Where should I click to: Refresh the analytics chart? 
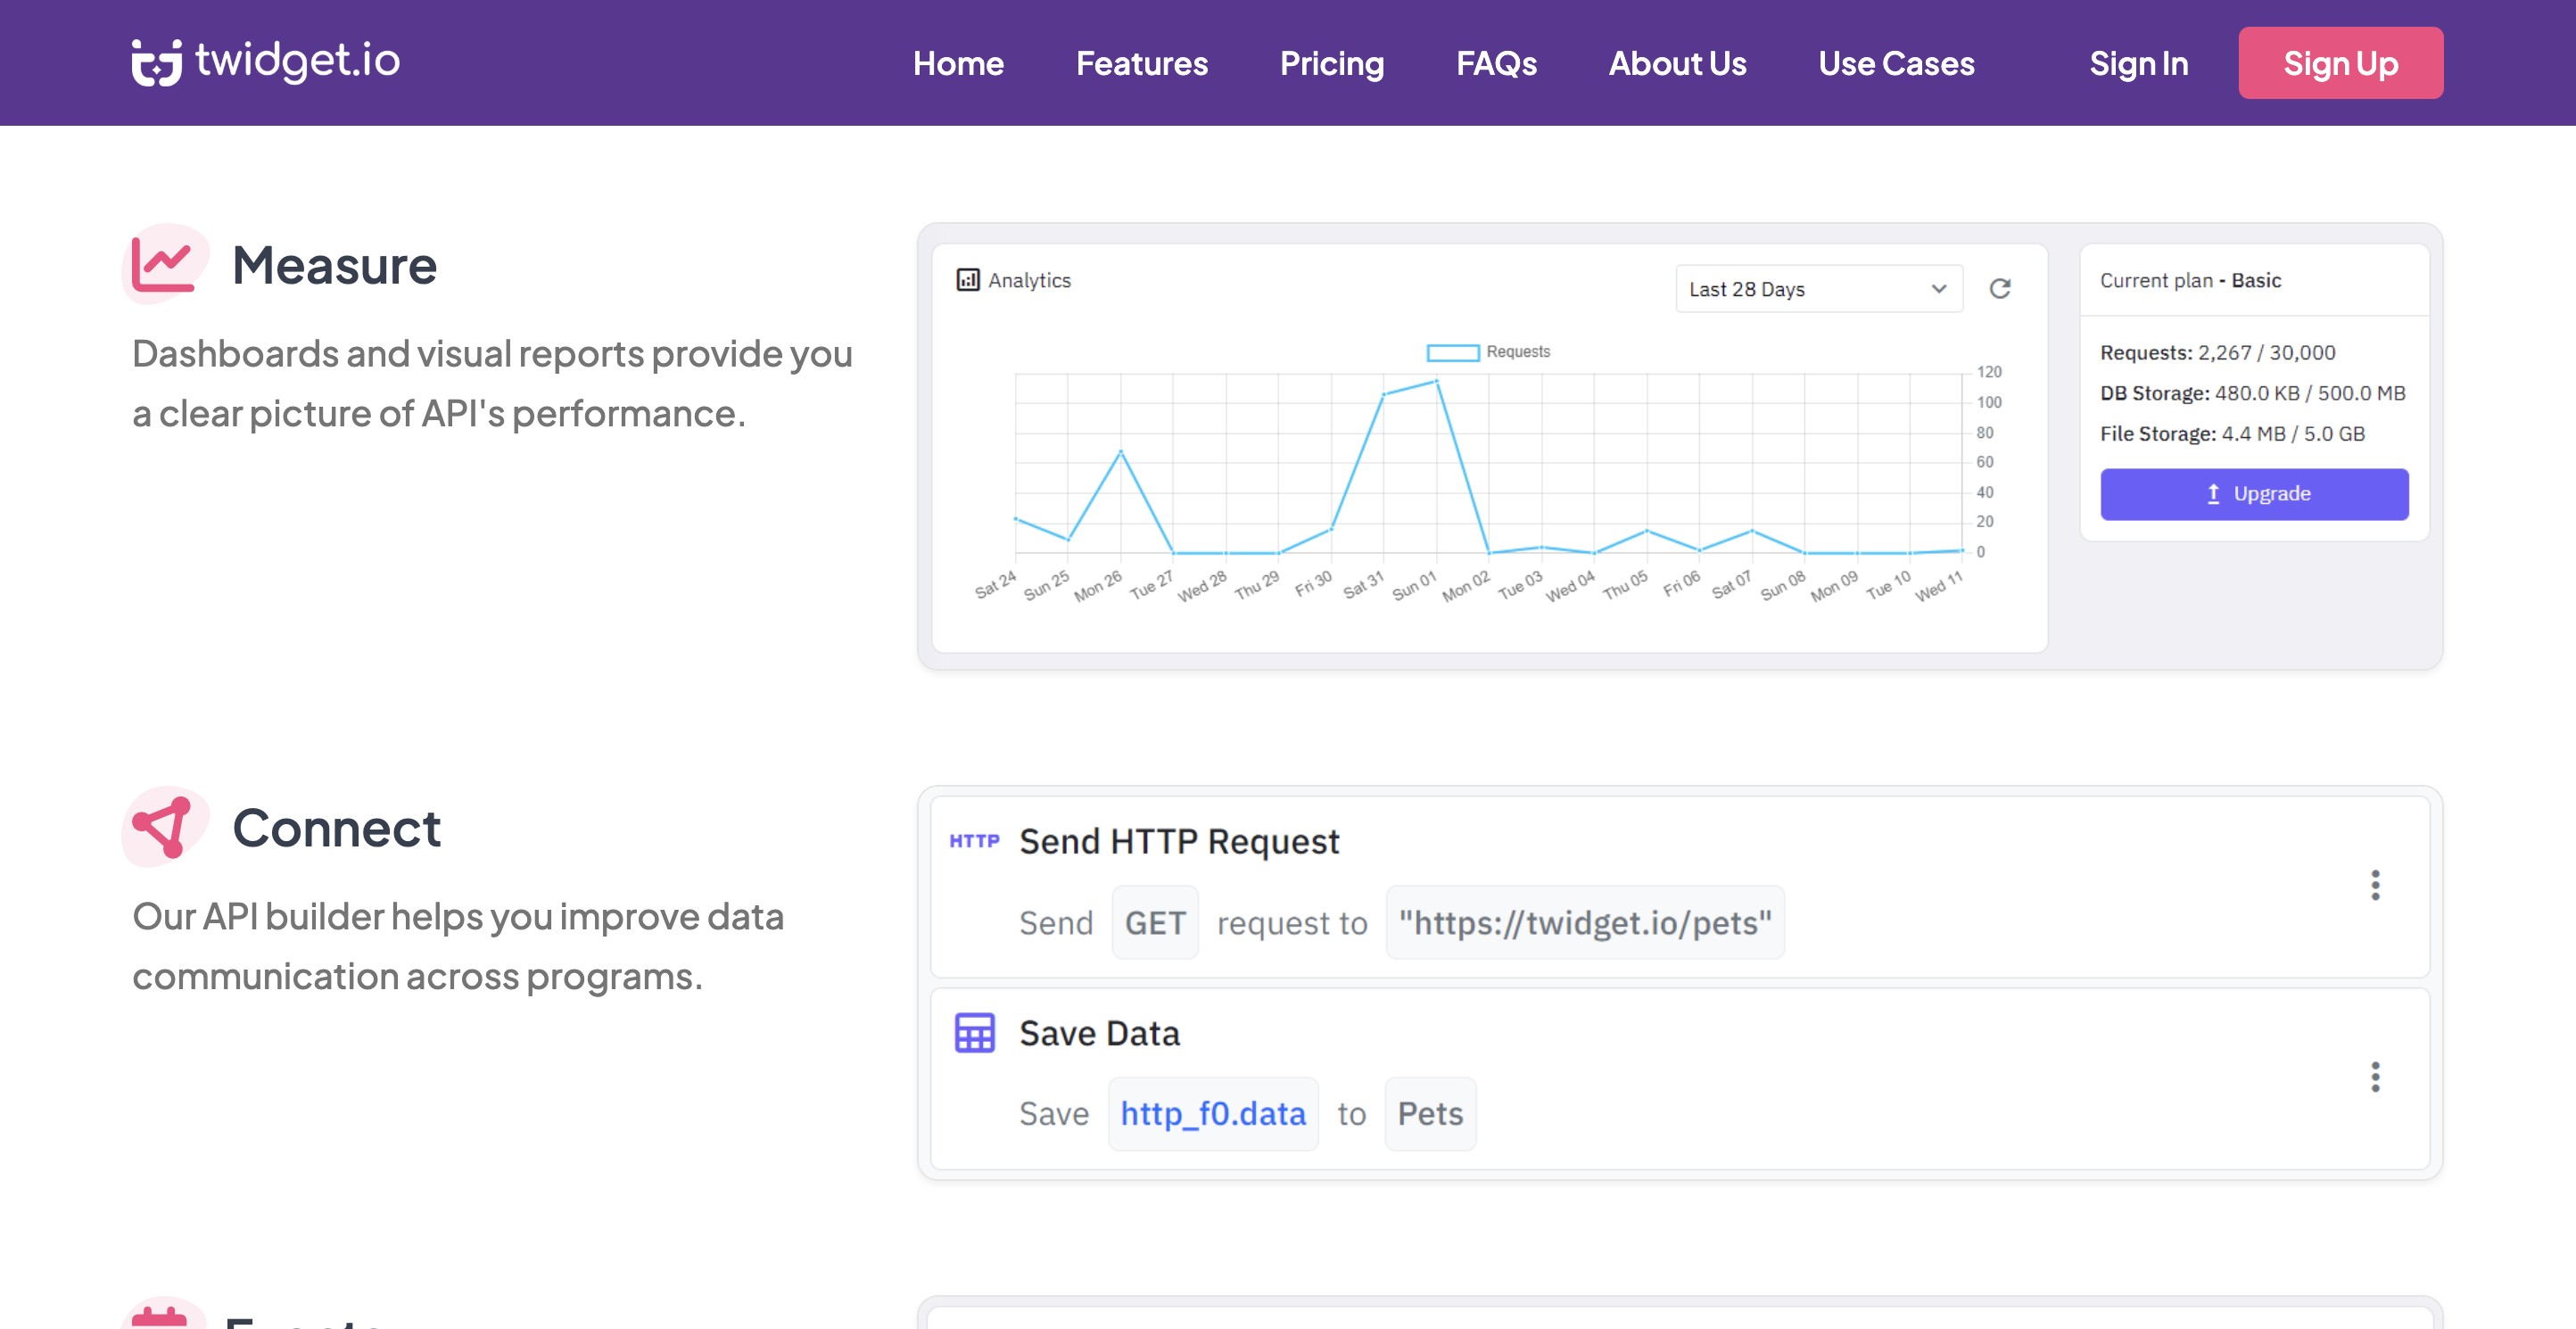coord(1999,289)
